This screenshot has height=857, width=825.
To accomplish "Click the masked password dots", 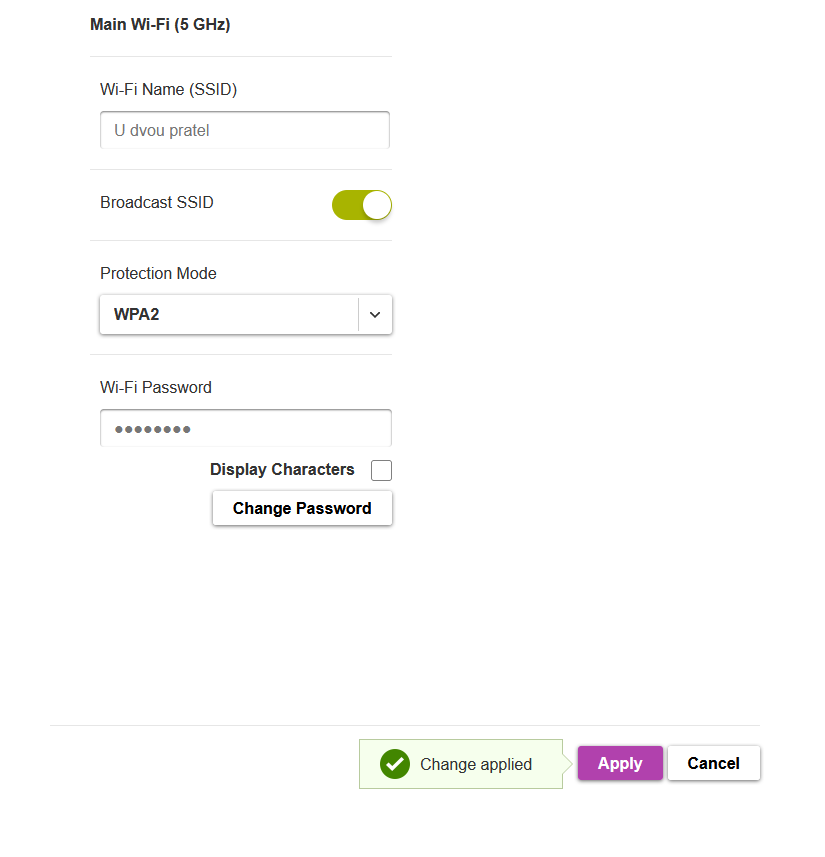I will click(152, 430).
